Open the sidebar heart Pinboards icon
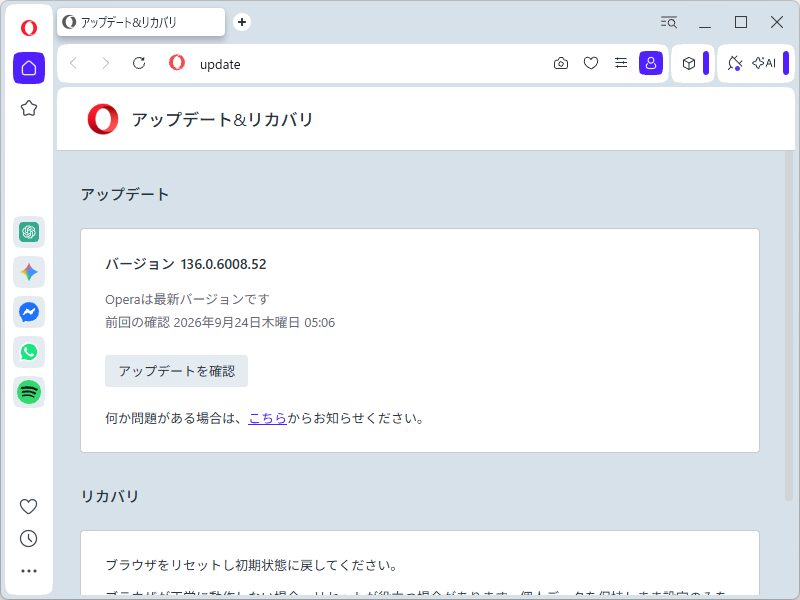Image resolution: width=800 pixels, height=600 pixels. pyautogui.click(x=29, y=506)
